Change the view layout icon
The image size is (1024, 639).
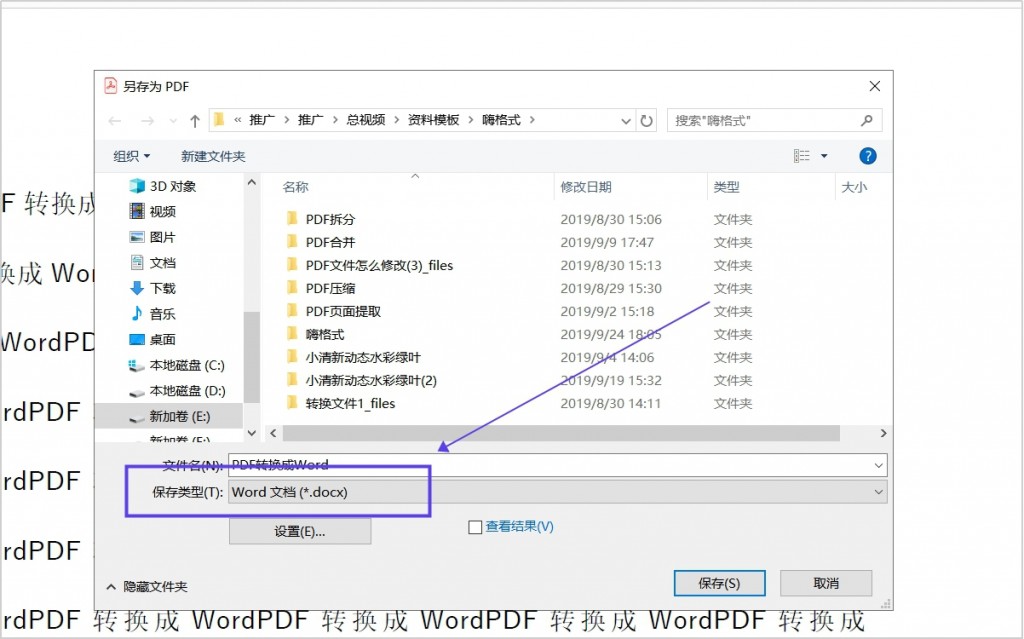(x=801, y=156)
